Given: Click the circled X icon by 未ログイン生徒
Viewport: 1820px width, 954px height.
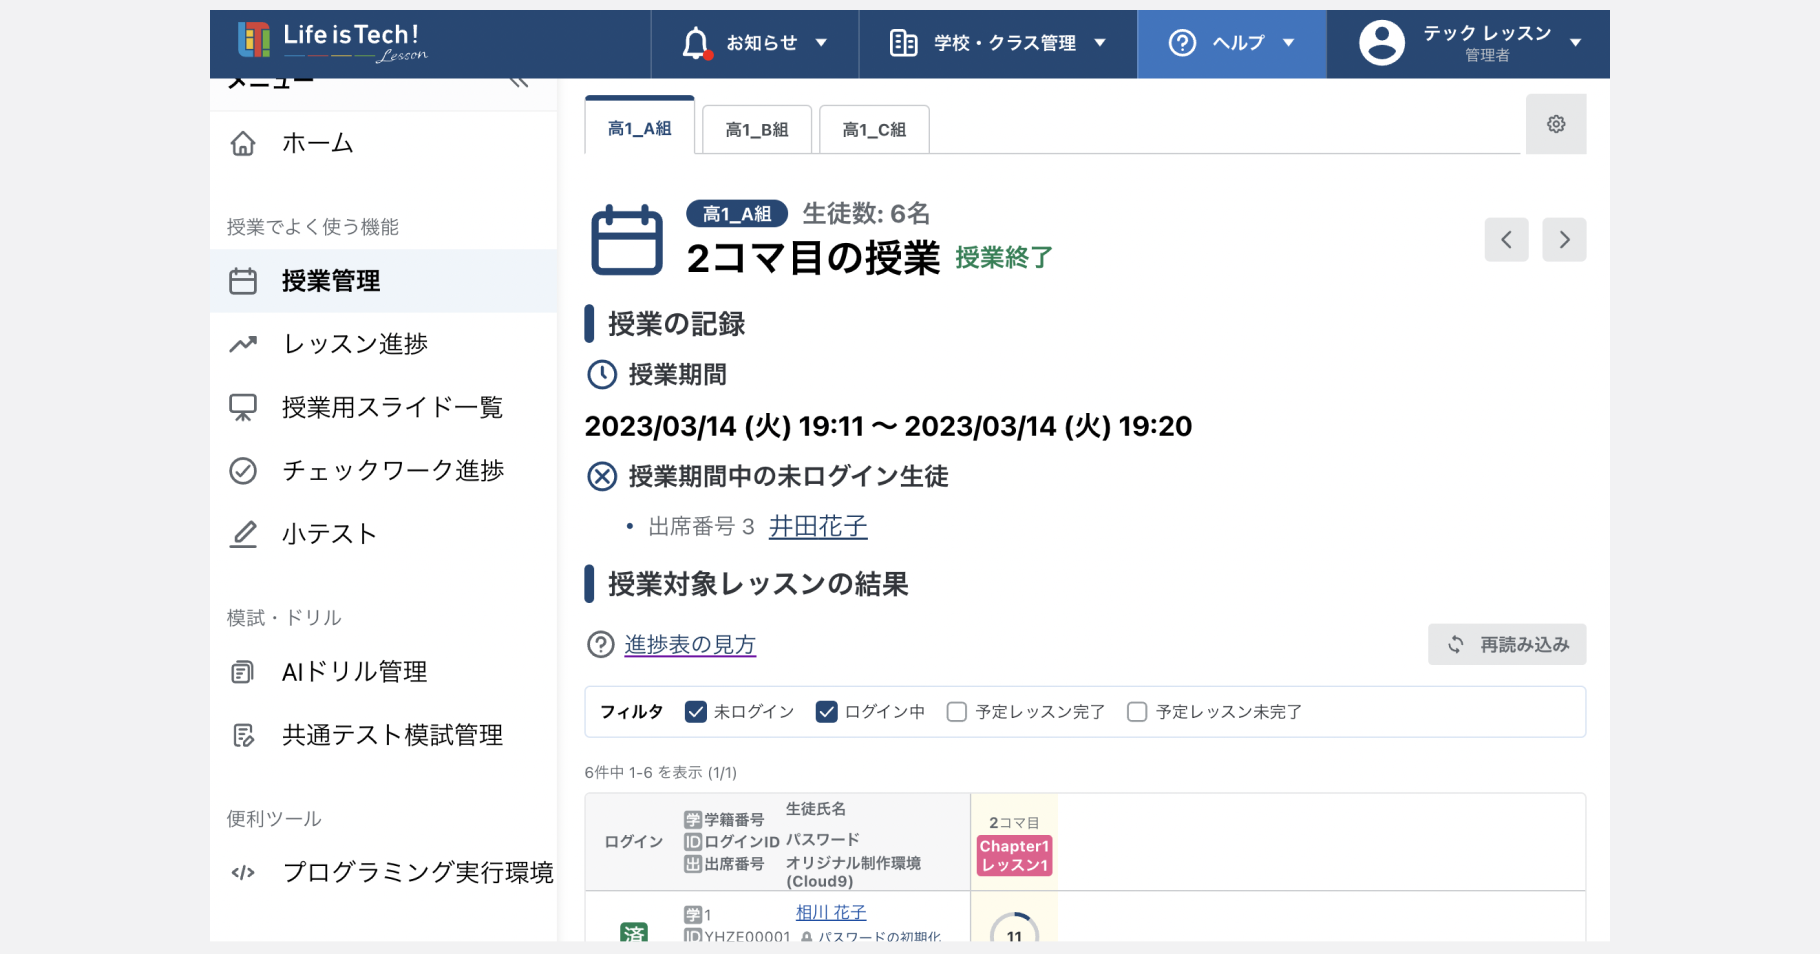Looking at the screenshot, I should [602, 476].
